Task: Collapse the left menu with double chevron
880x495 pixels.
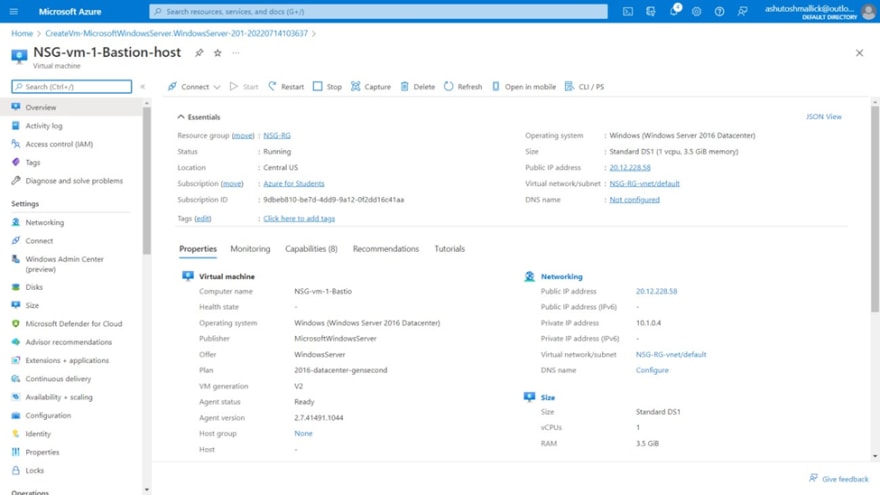Action: pos(143,86)
